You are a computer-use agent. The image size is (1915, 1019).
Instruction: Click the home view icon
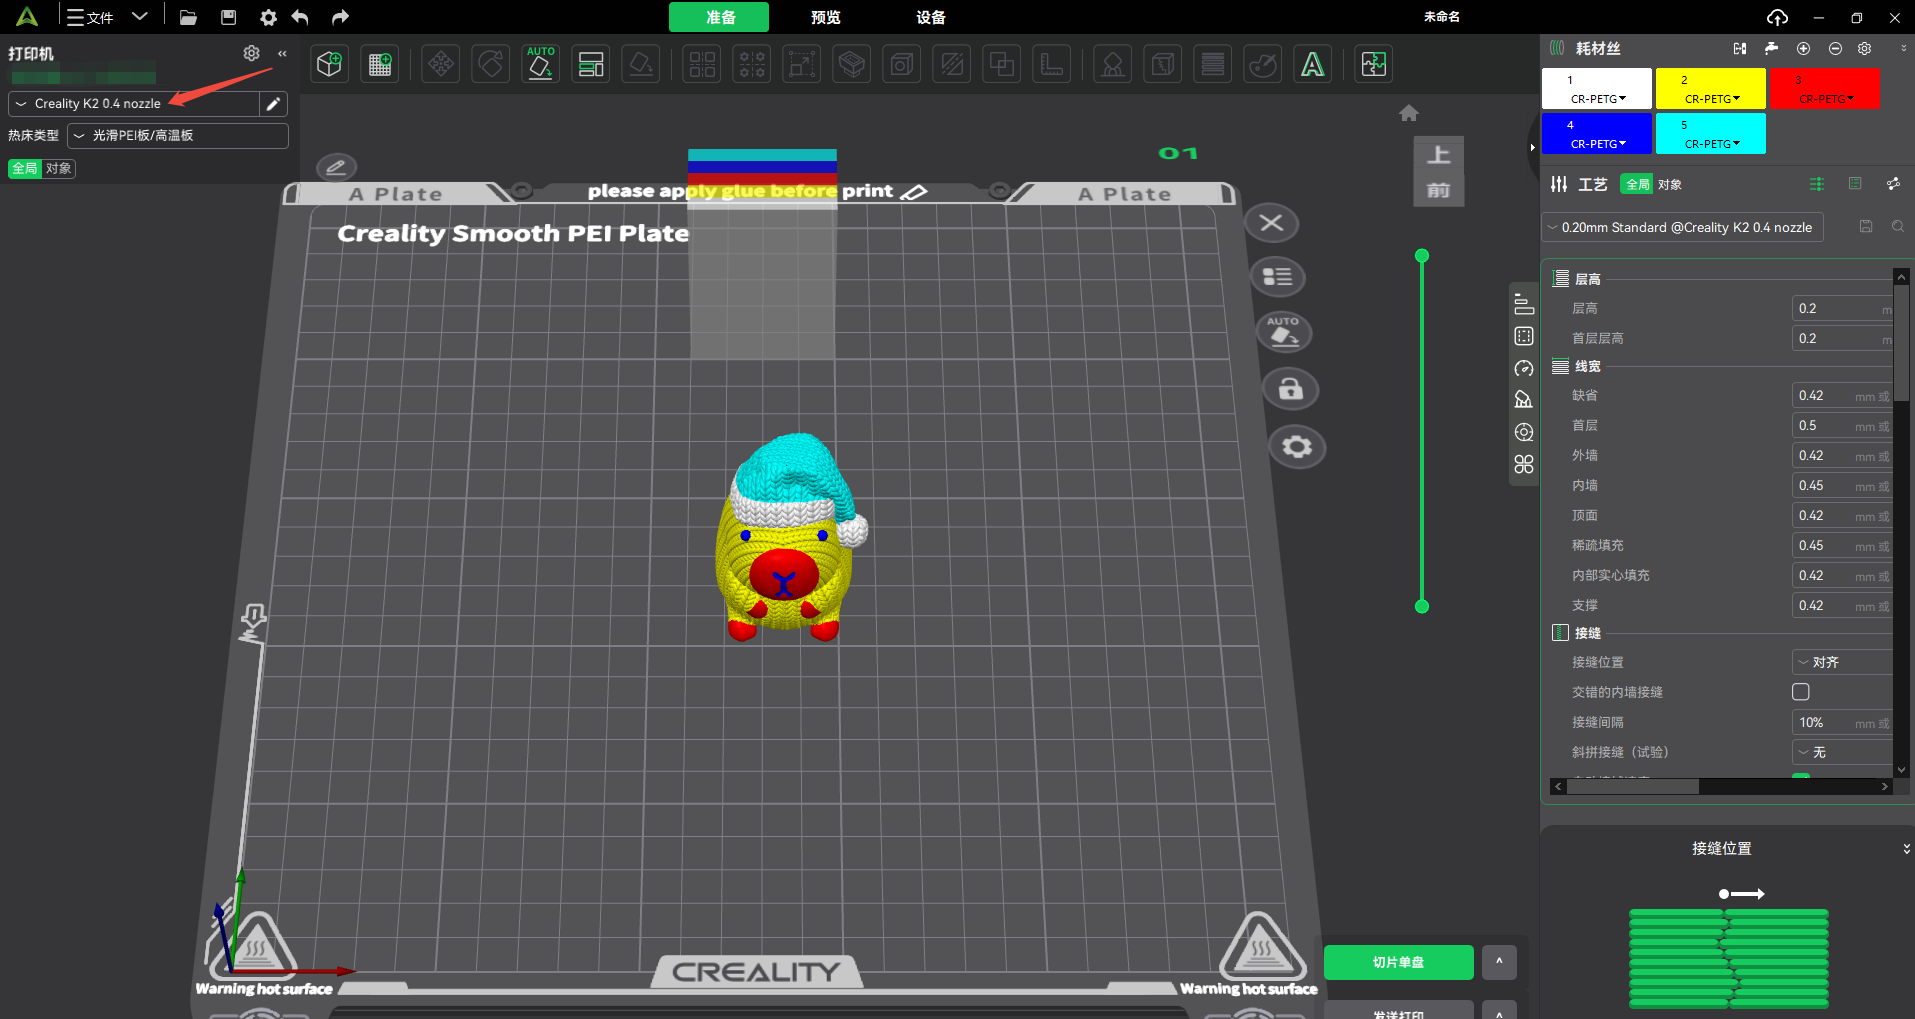1409,113
